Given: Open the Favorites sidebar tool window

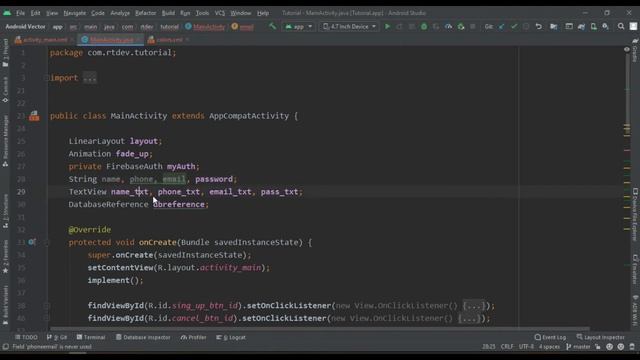Looking at the screenshot, I should (x=5, y=256).
